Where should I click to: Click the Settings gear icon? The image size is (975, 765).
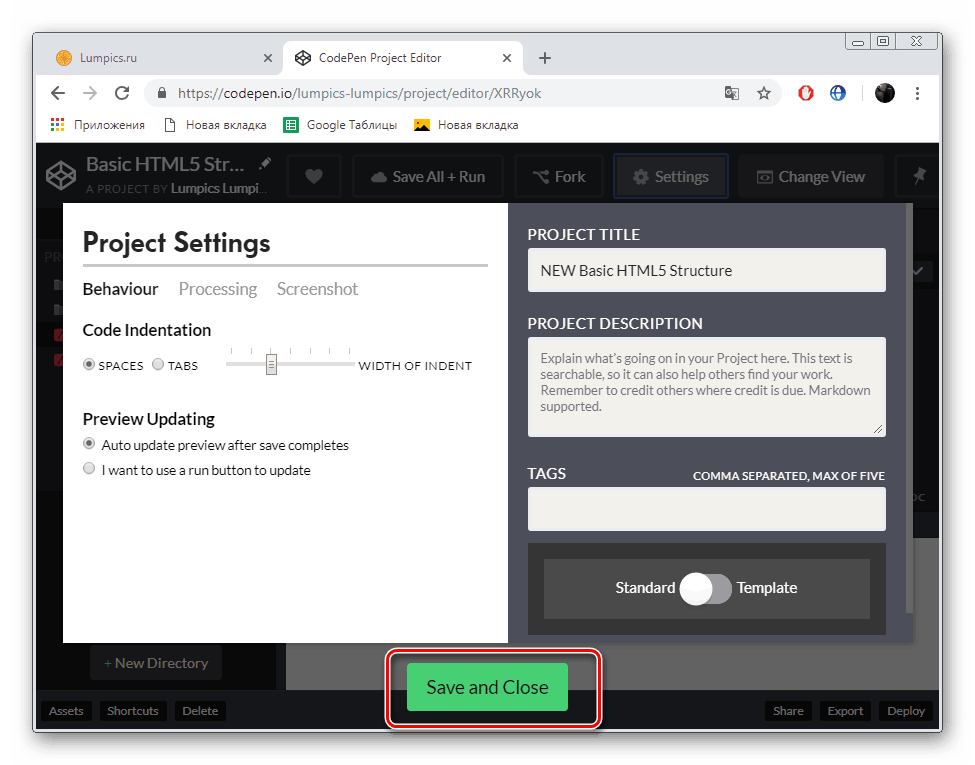[640, 175]
